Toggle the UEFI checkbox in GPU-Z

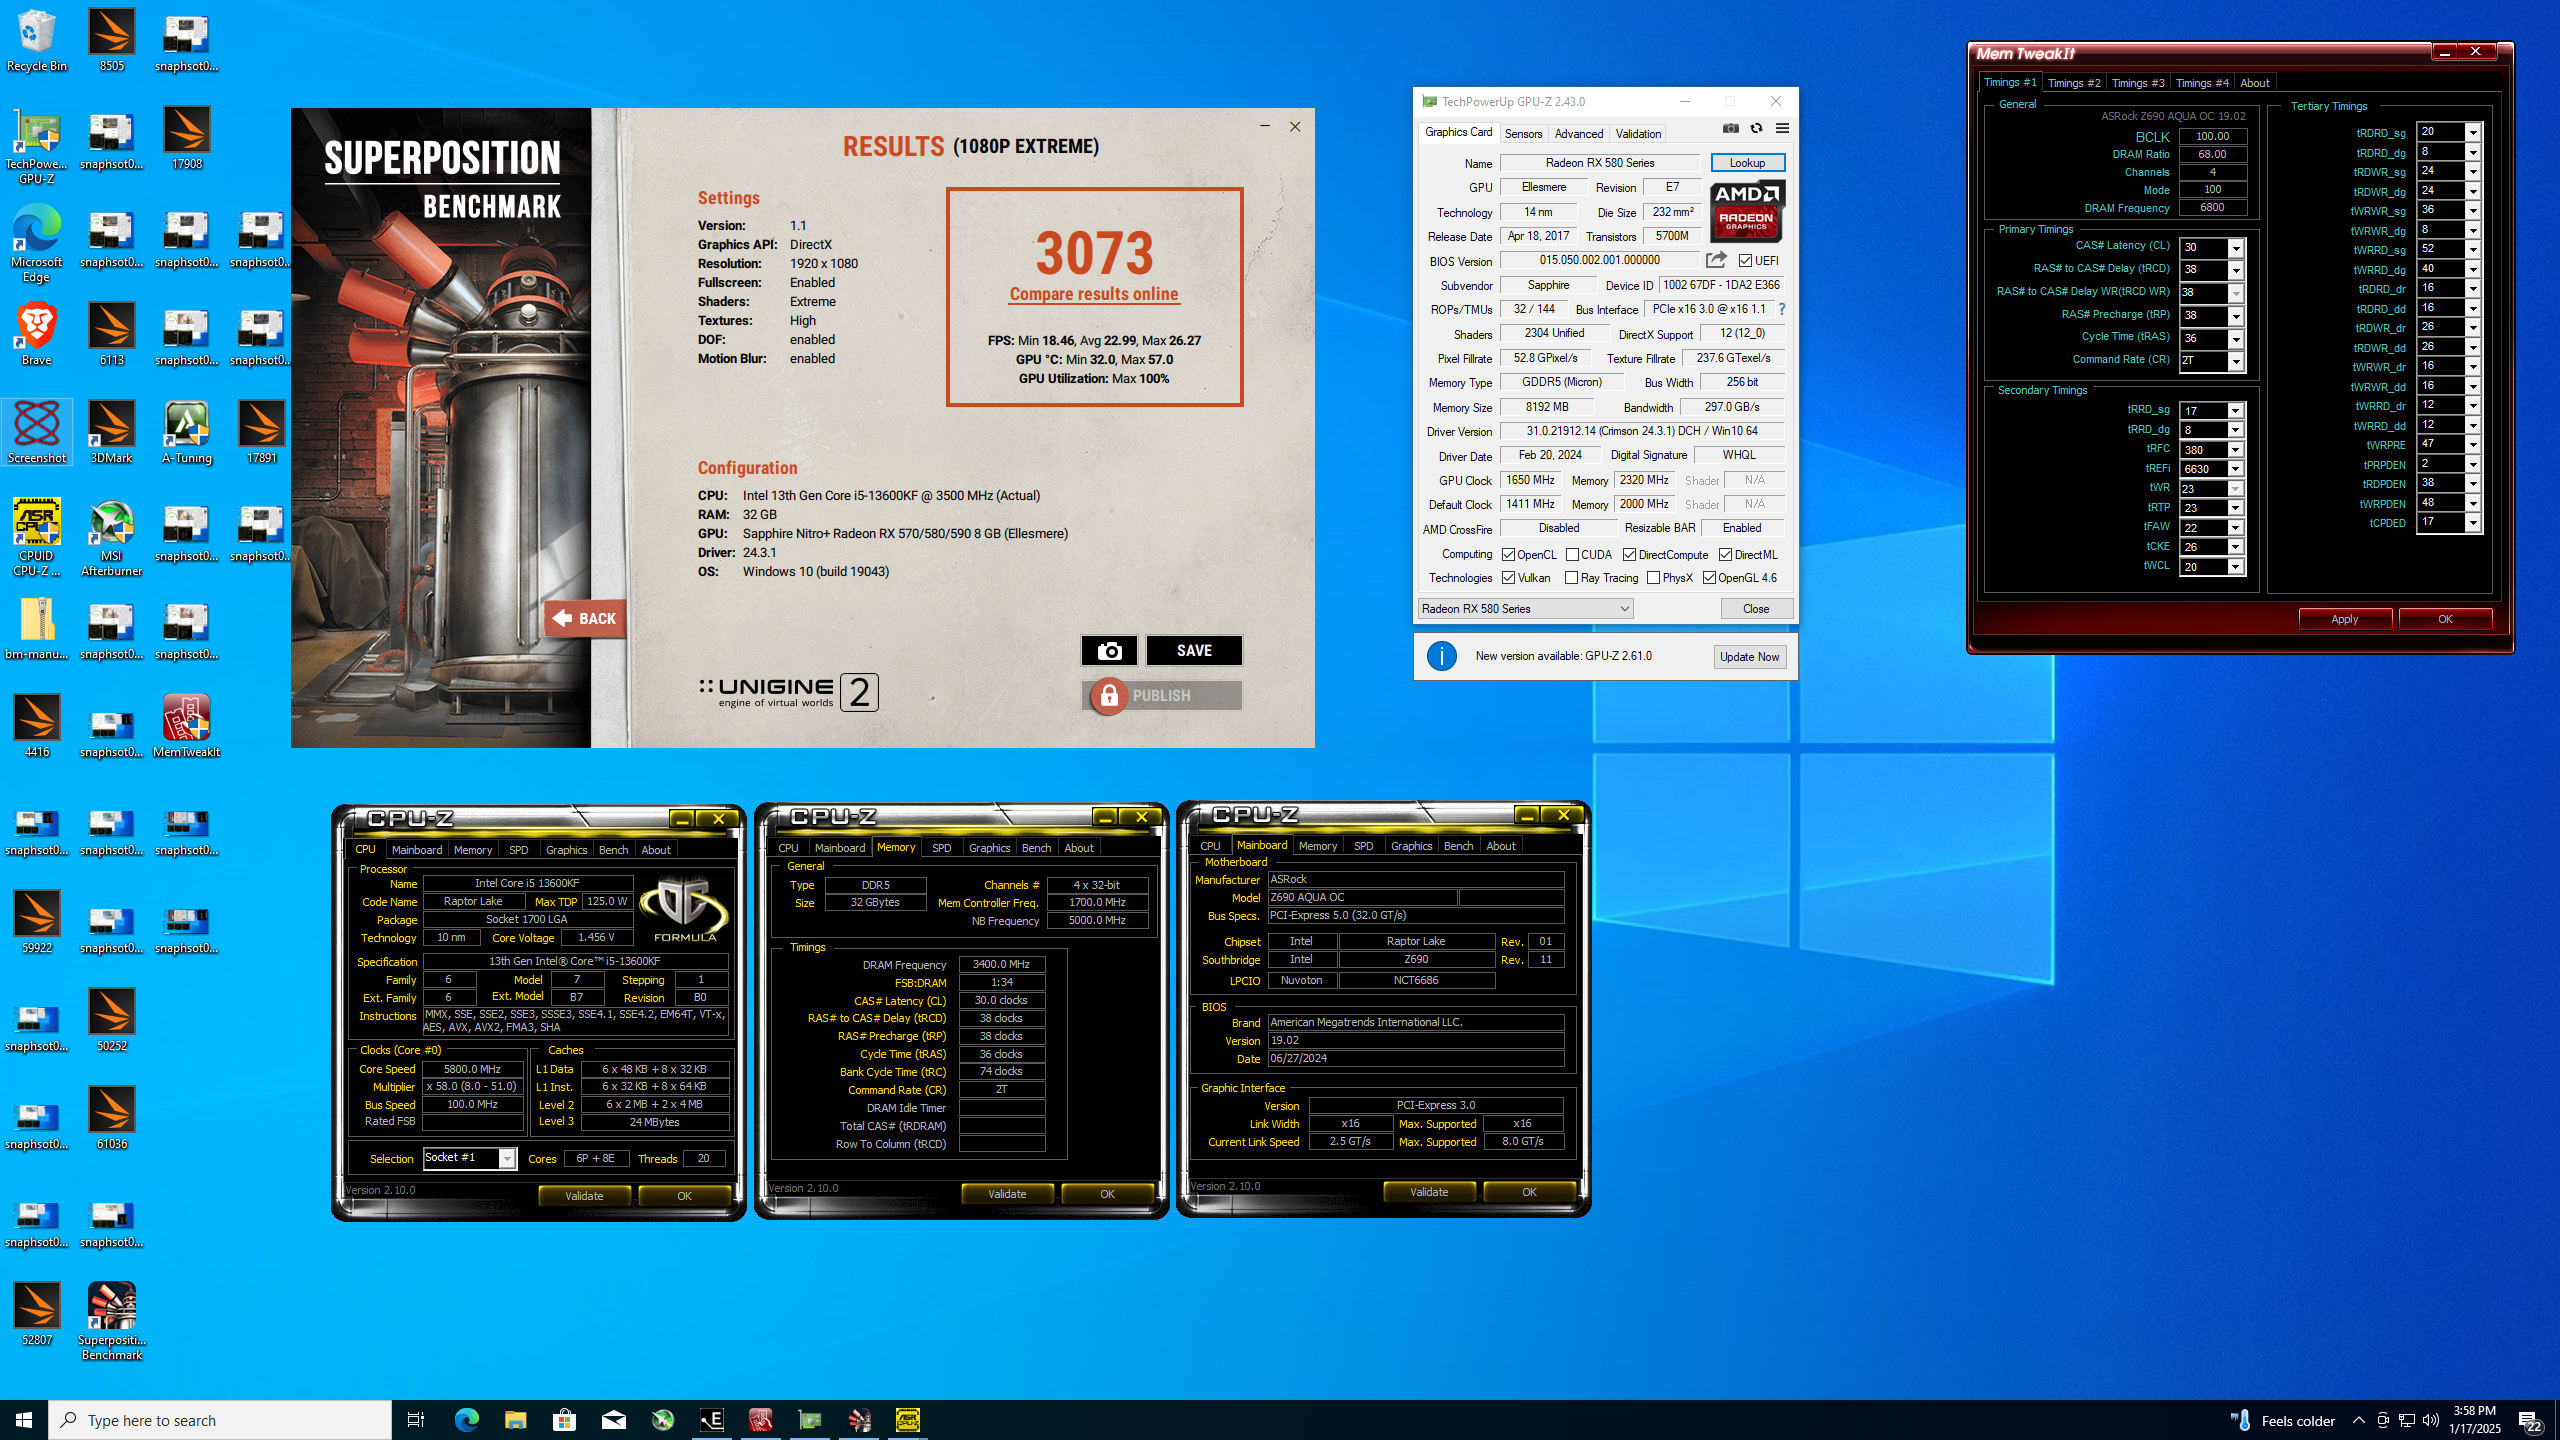(1745, 261)
